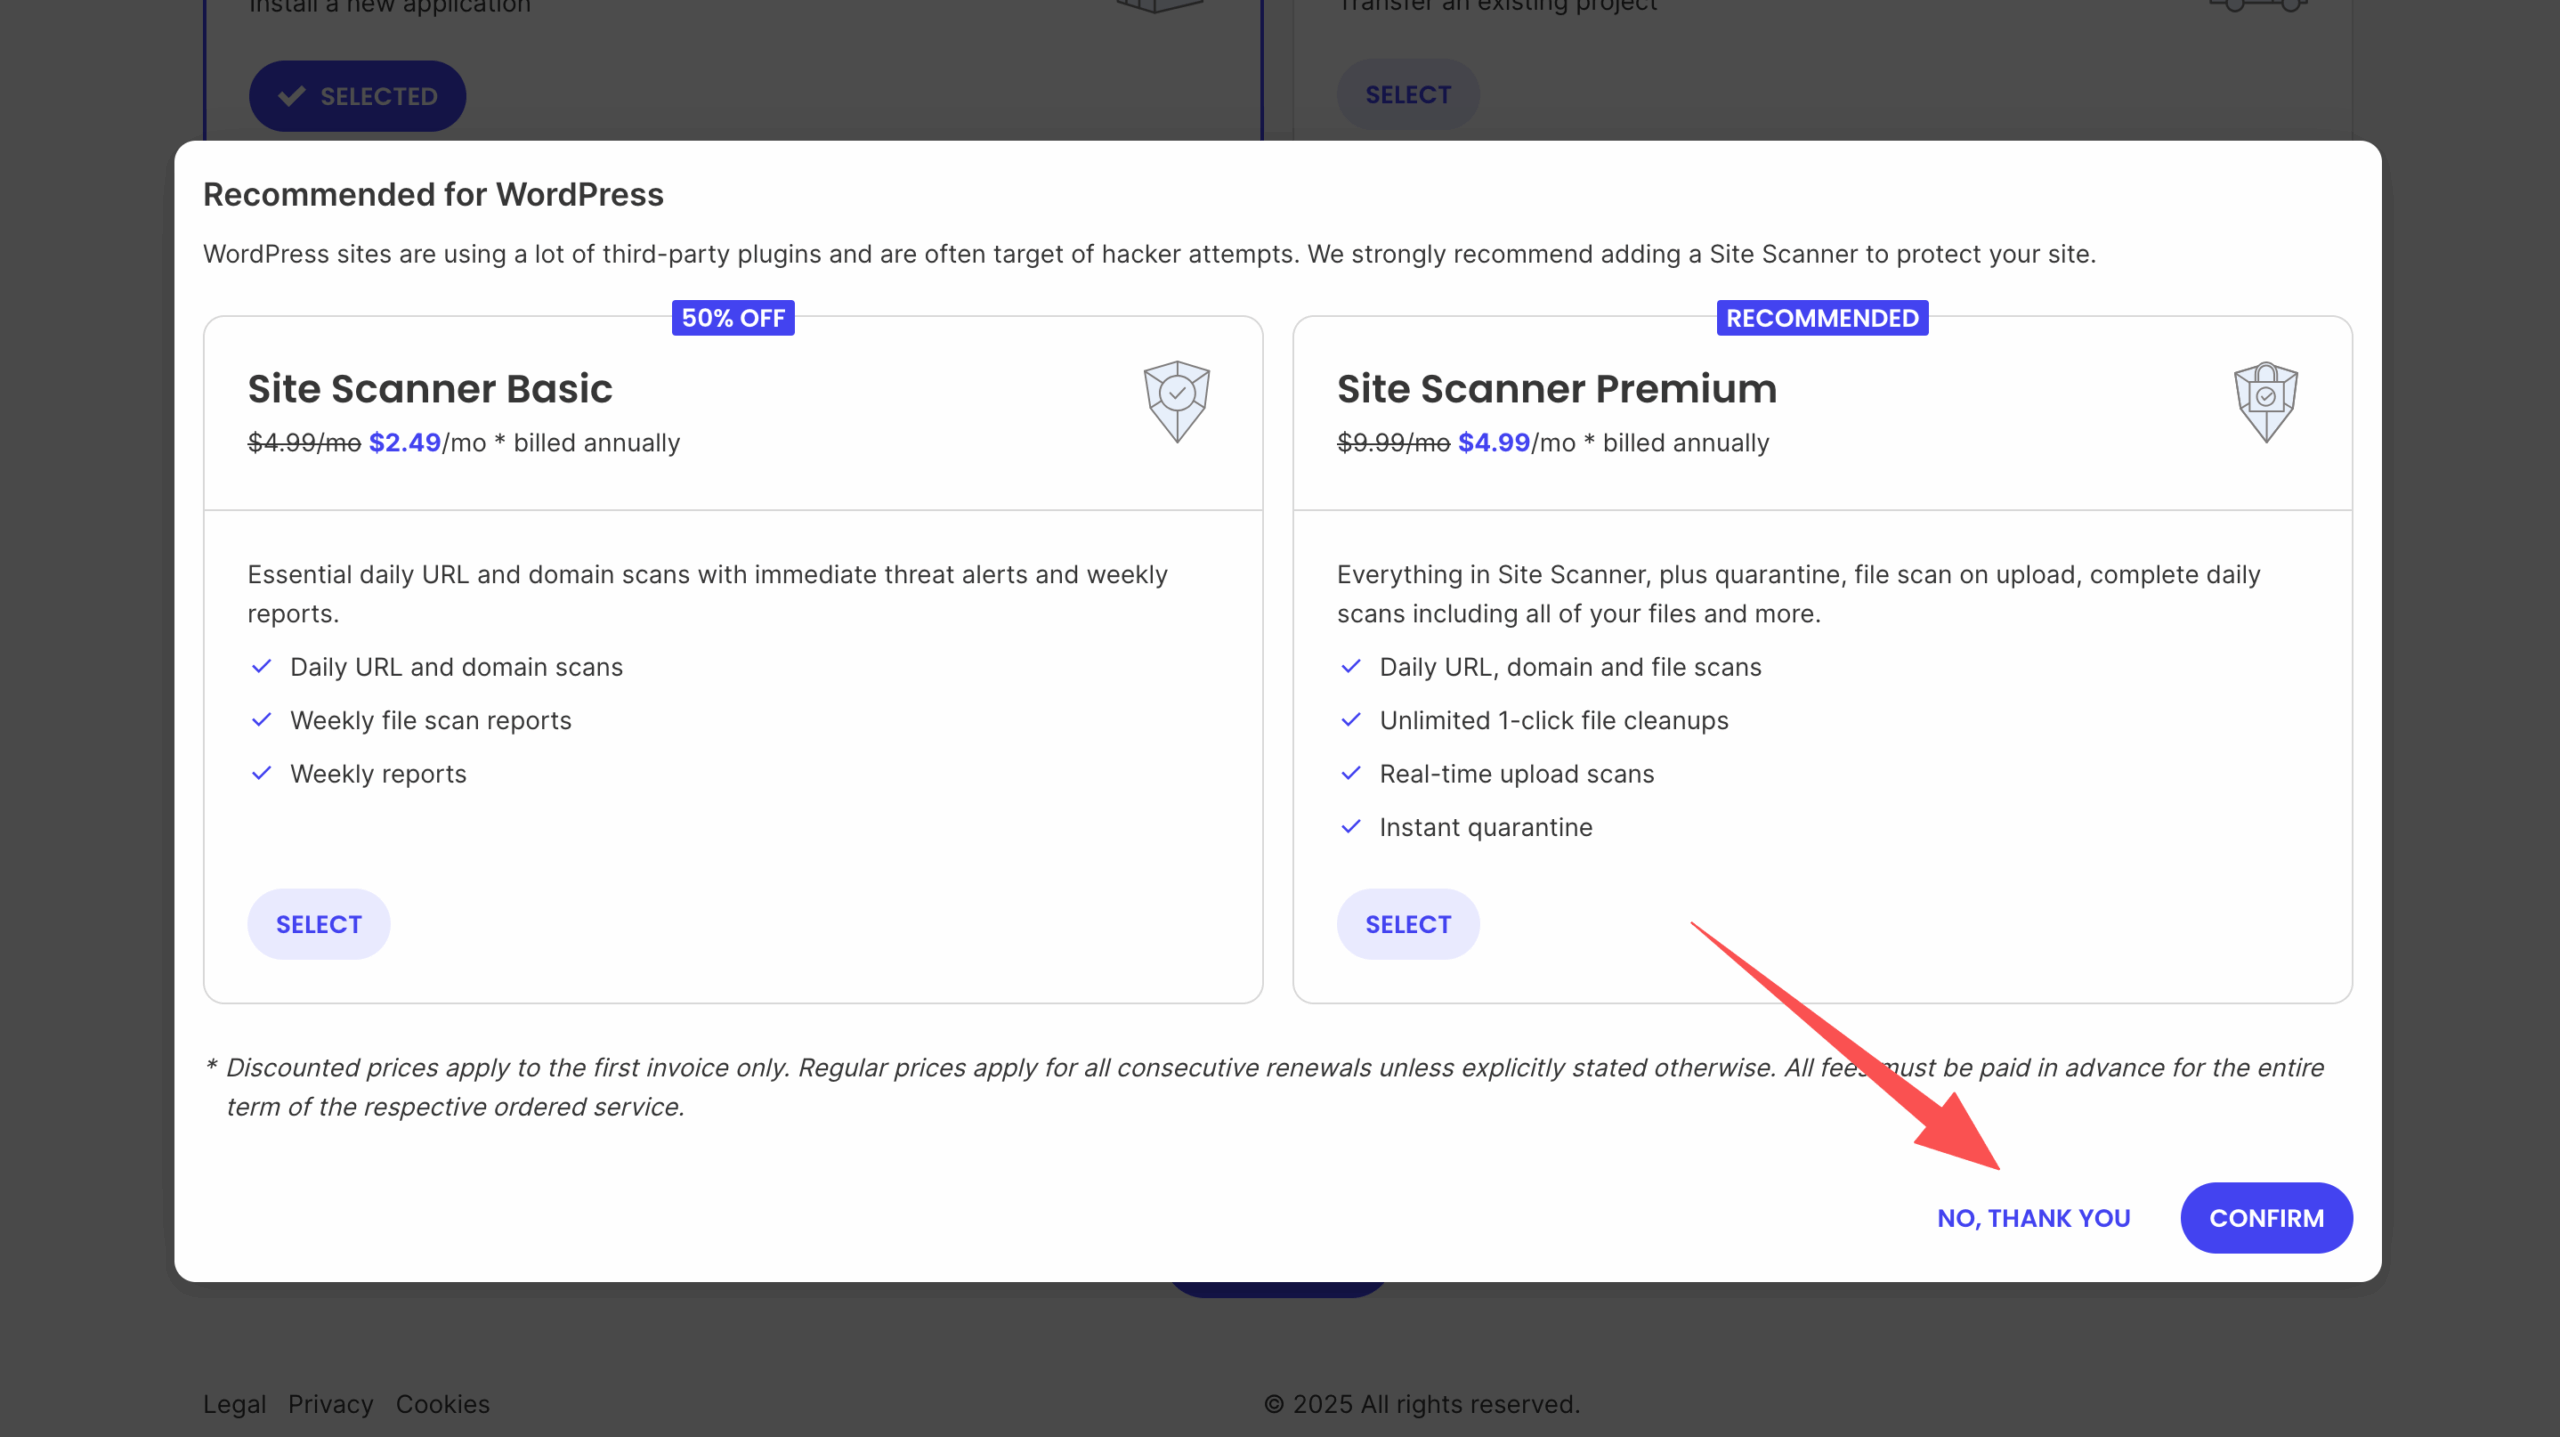2560x1437 pixels.
Task: Click checkmark beside Daily URL and domain scans
Action: (x=262, y=667)
